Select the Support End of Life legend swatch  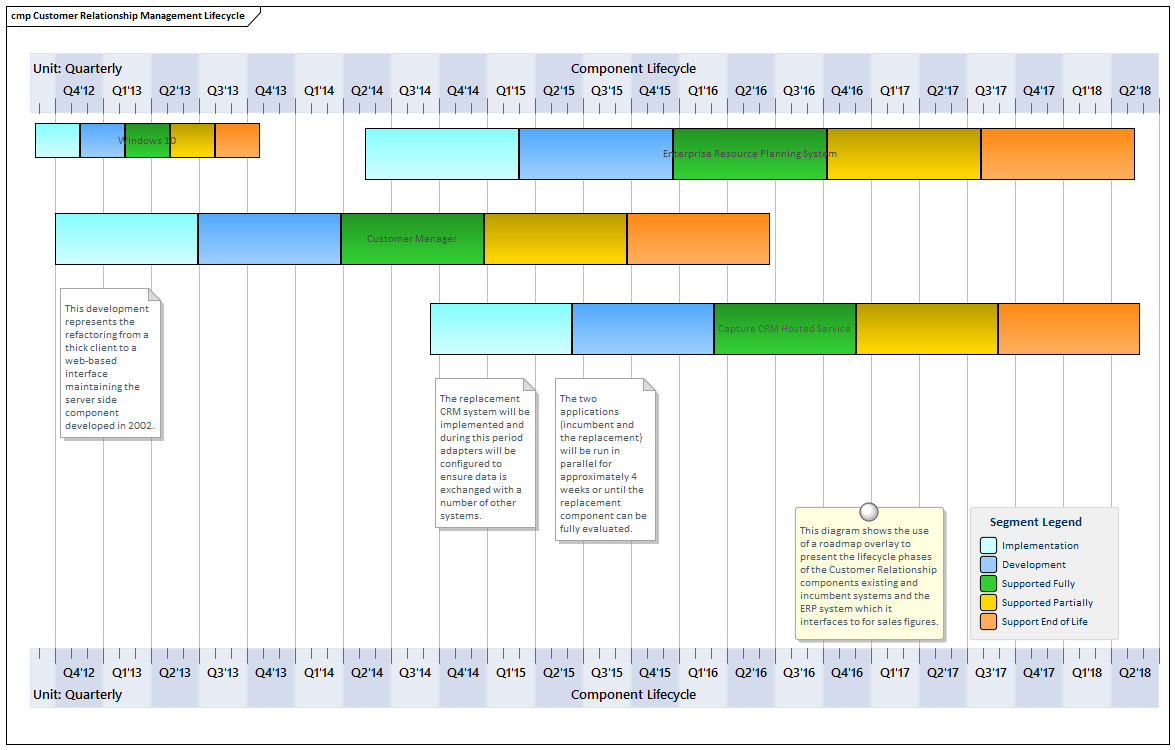(990, 622)
